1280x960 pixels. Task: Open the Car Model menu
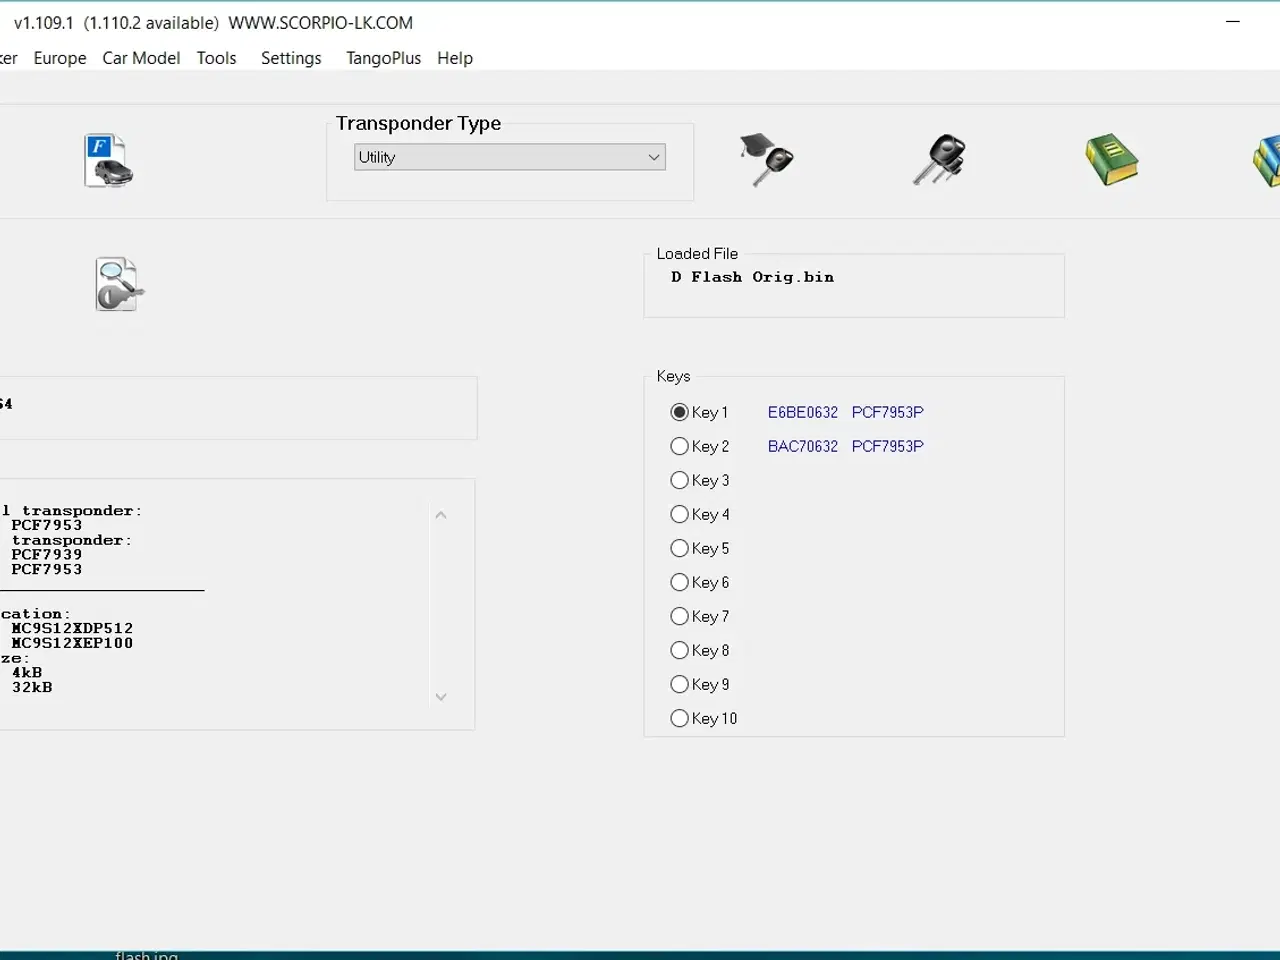(141, 58)
